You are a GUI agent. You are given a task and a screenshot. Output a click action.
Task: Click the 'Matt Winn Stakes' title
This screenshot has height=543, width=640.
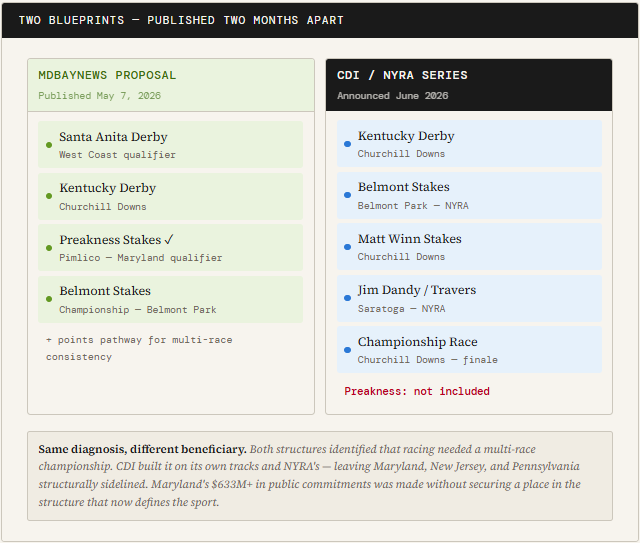click(x=410, y=238)
